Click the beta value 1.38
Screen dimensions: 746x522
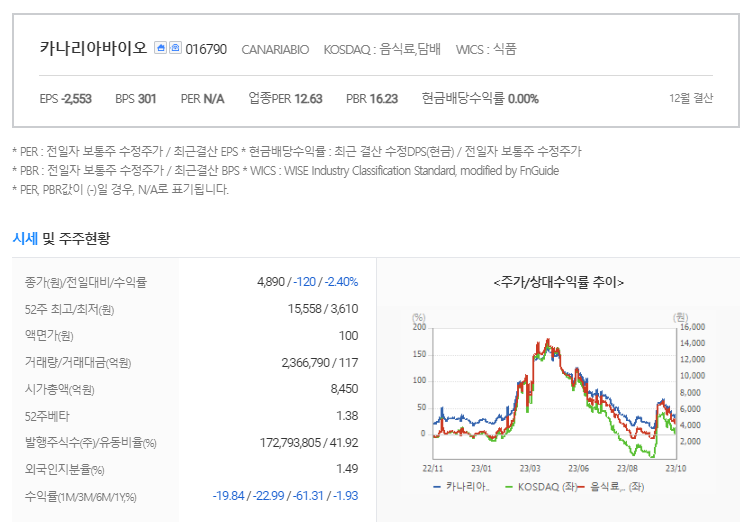(x=347, y=416)
